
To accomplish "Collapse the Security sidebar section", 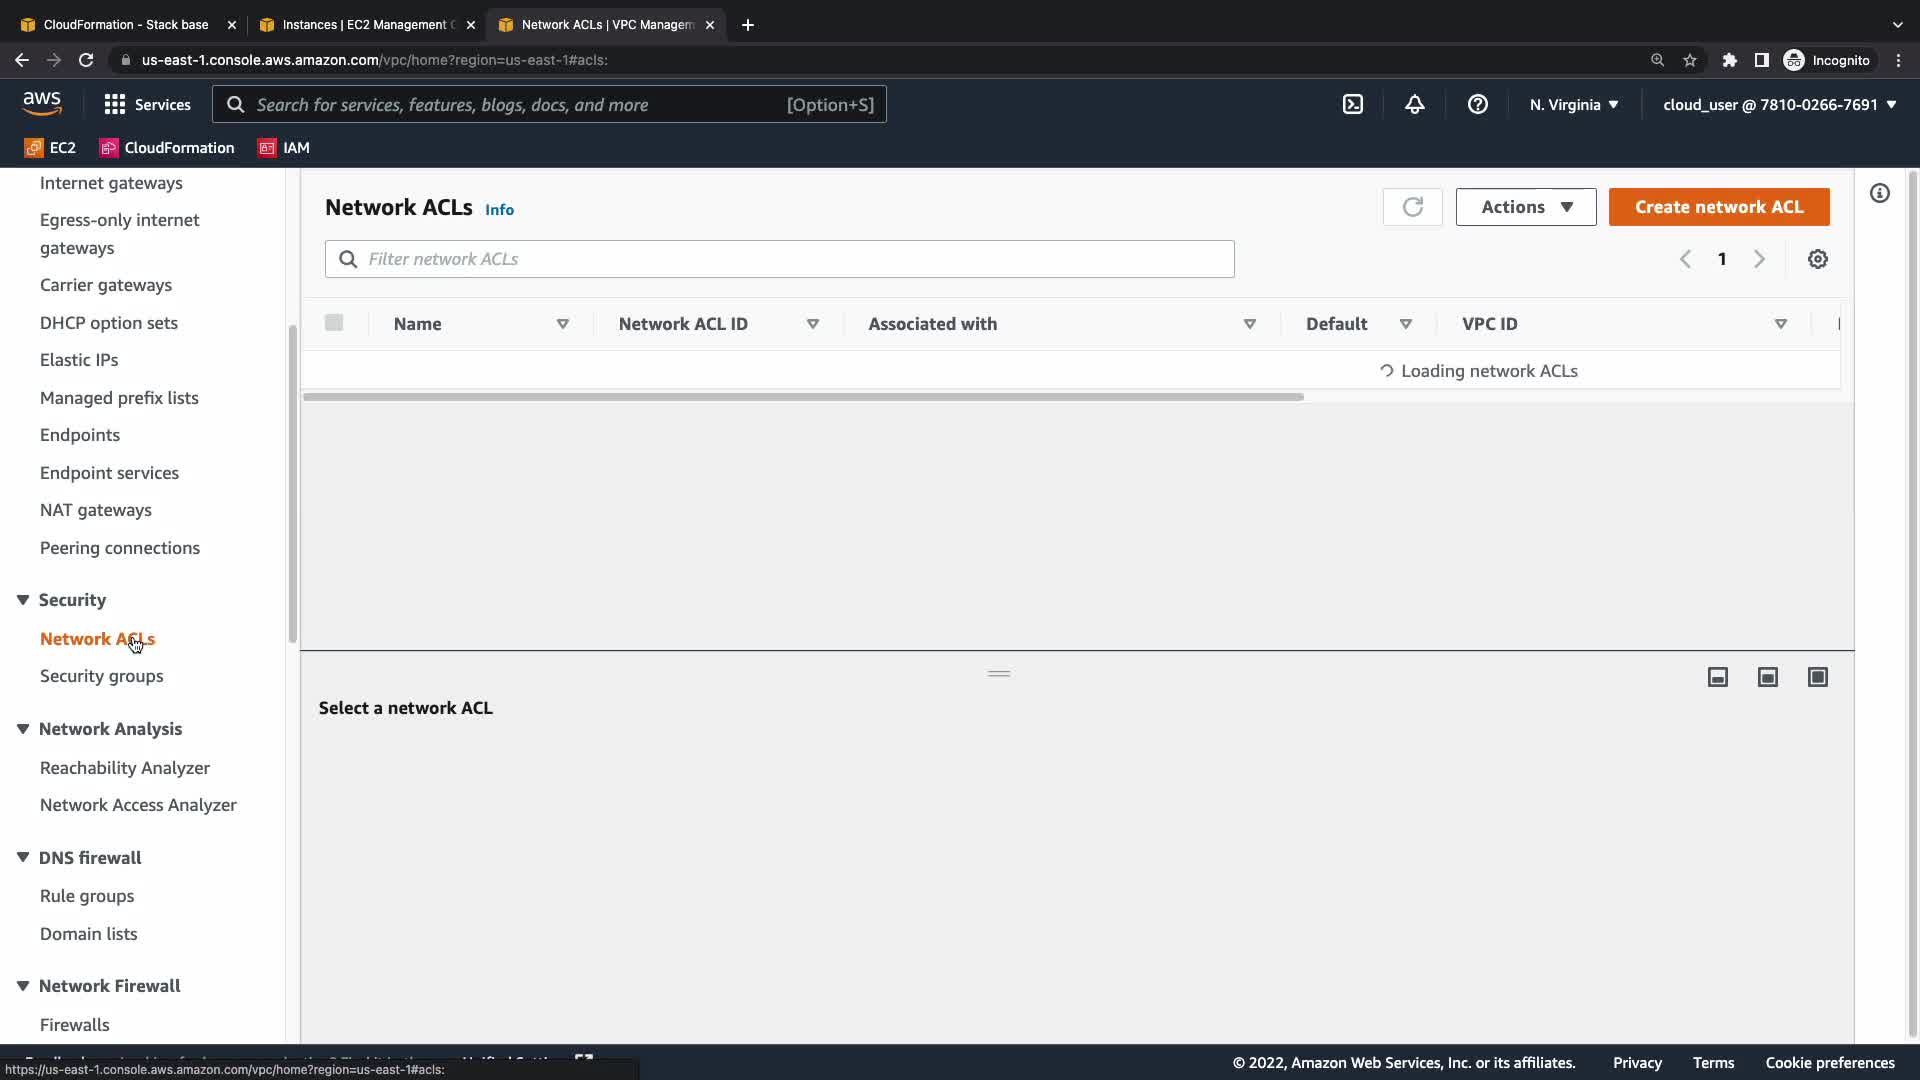I will click(23, 600).
